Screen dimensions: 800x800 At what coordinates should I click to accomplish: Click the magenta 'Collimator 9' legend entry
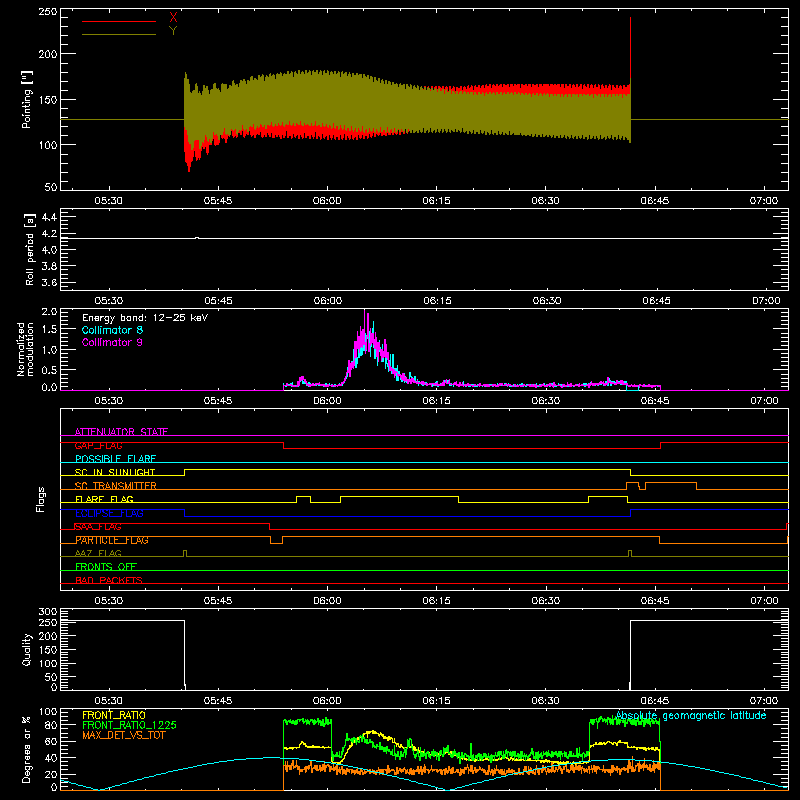(112, 342)
